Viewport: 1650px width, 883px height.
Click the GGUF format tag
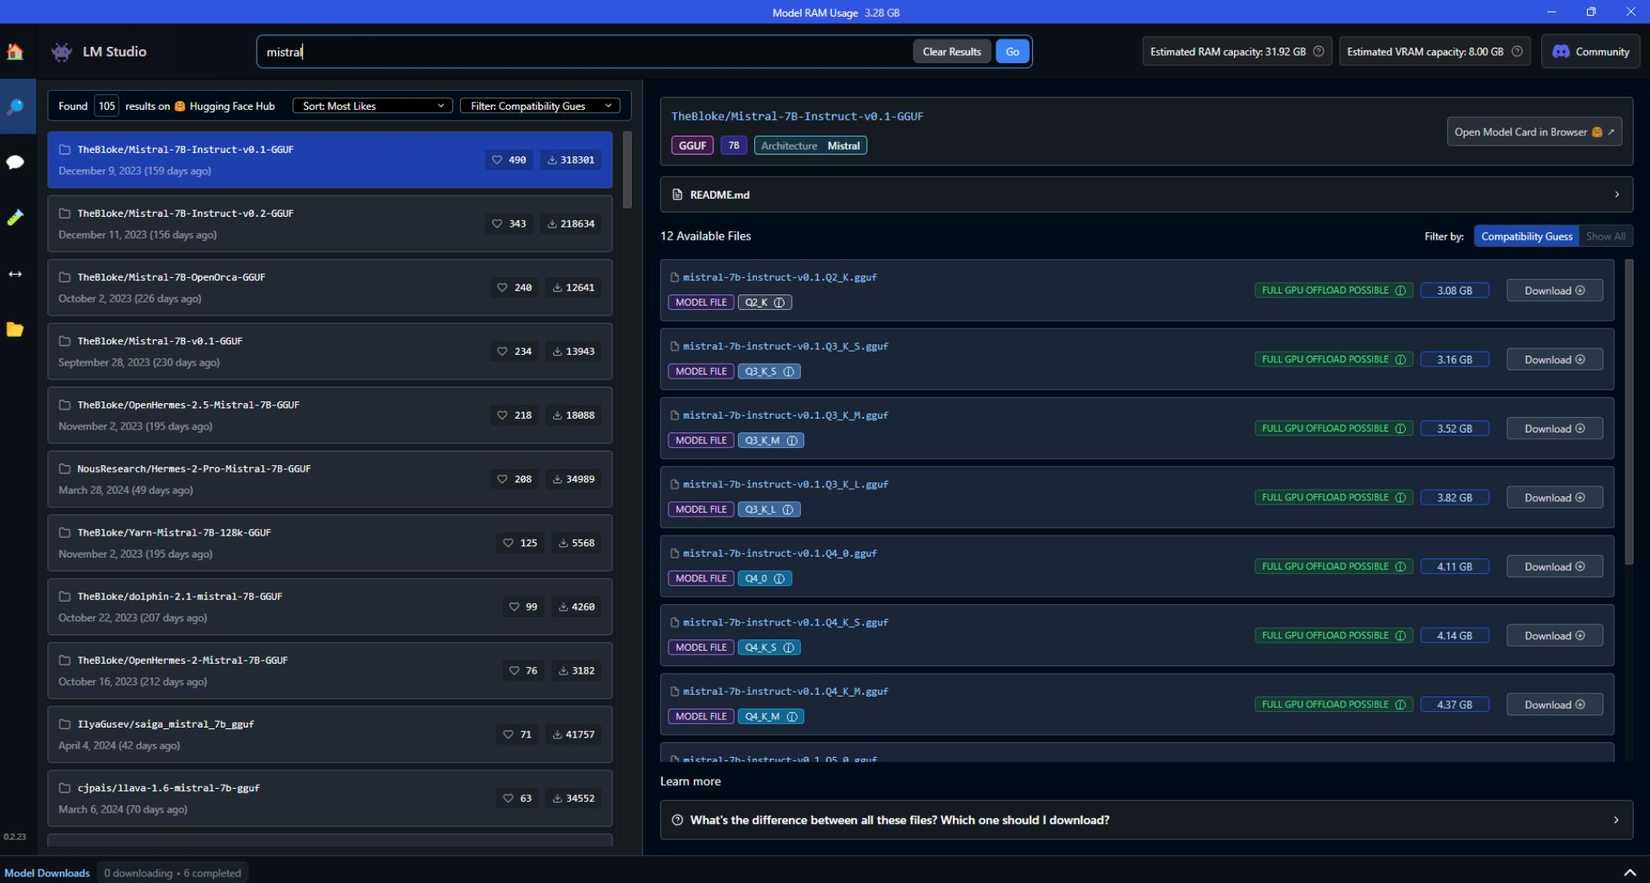pos(692,145)
